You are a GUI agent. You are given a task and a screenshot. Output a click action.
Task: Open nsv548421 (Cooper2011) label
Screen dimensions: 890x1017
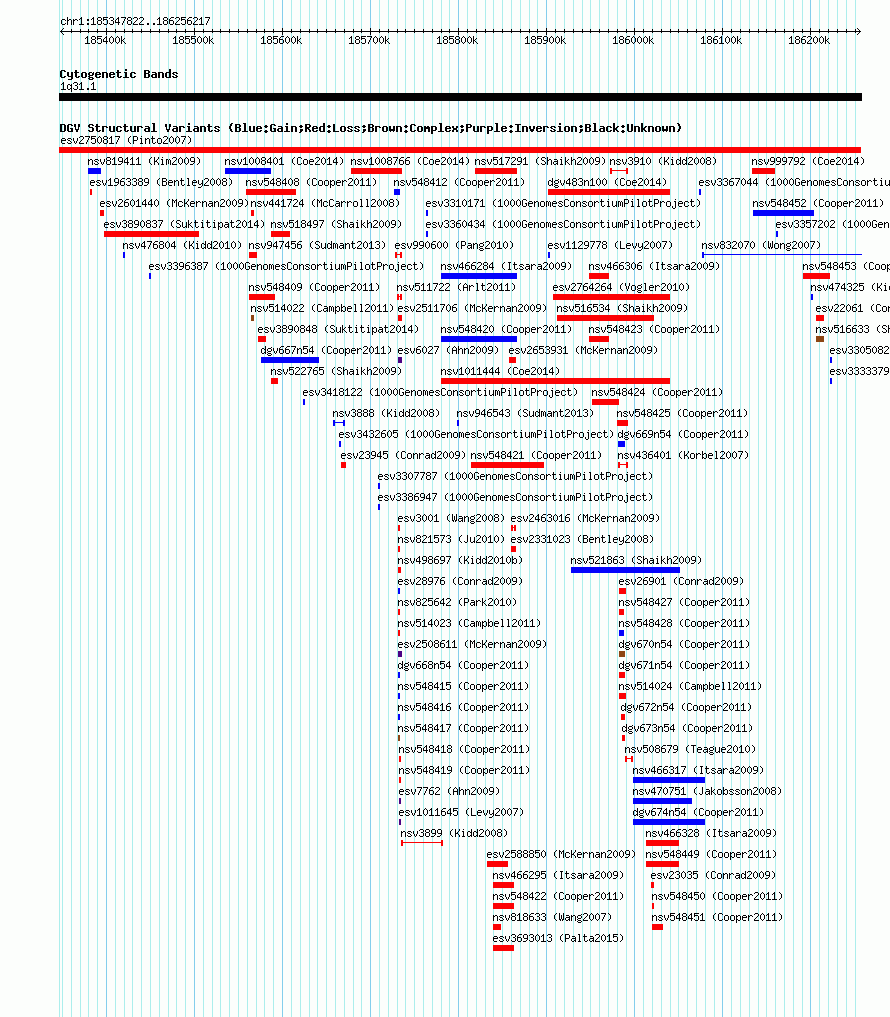[x=536, y=455]
